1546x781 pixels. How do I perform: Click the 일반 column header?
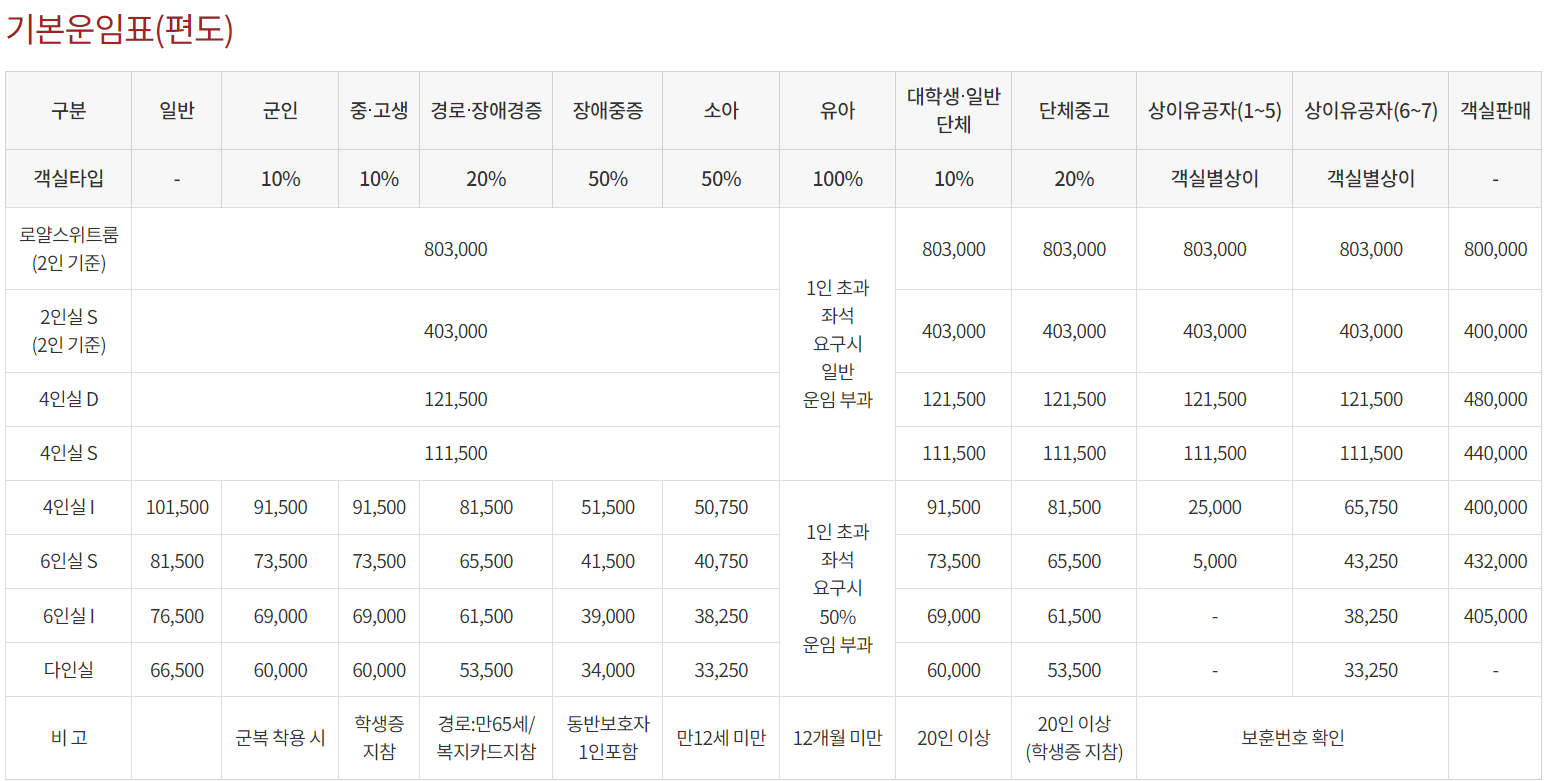(177, 111)
